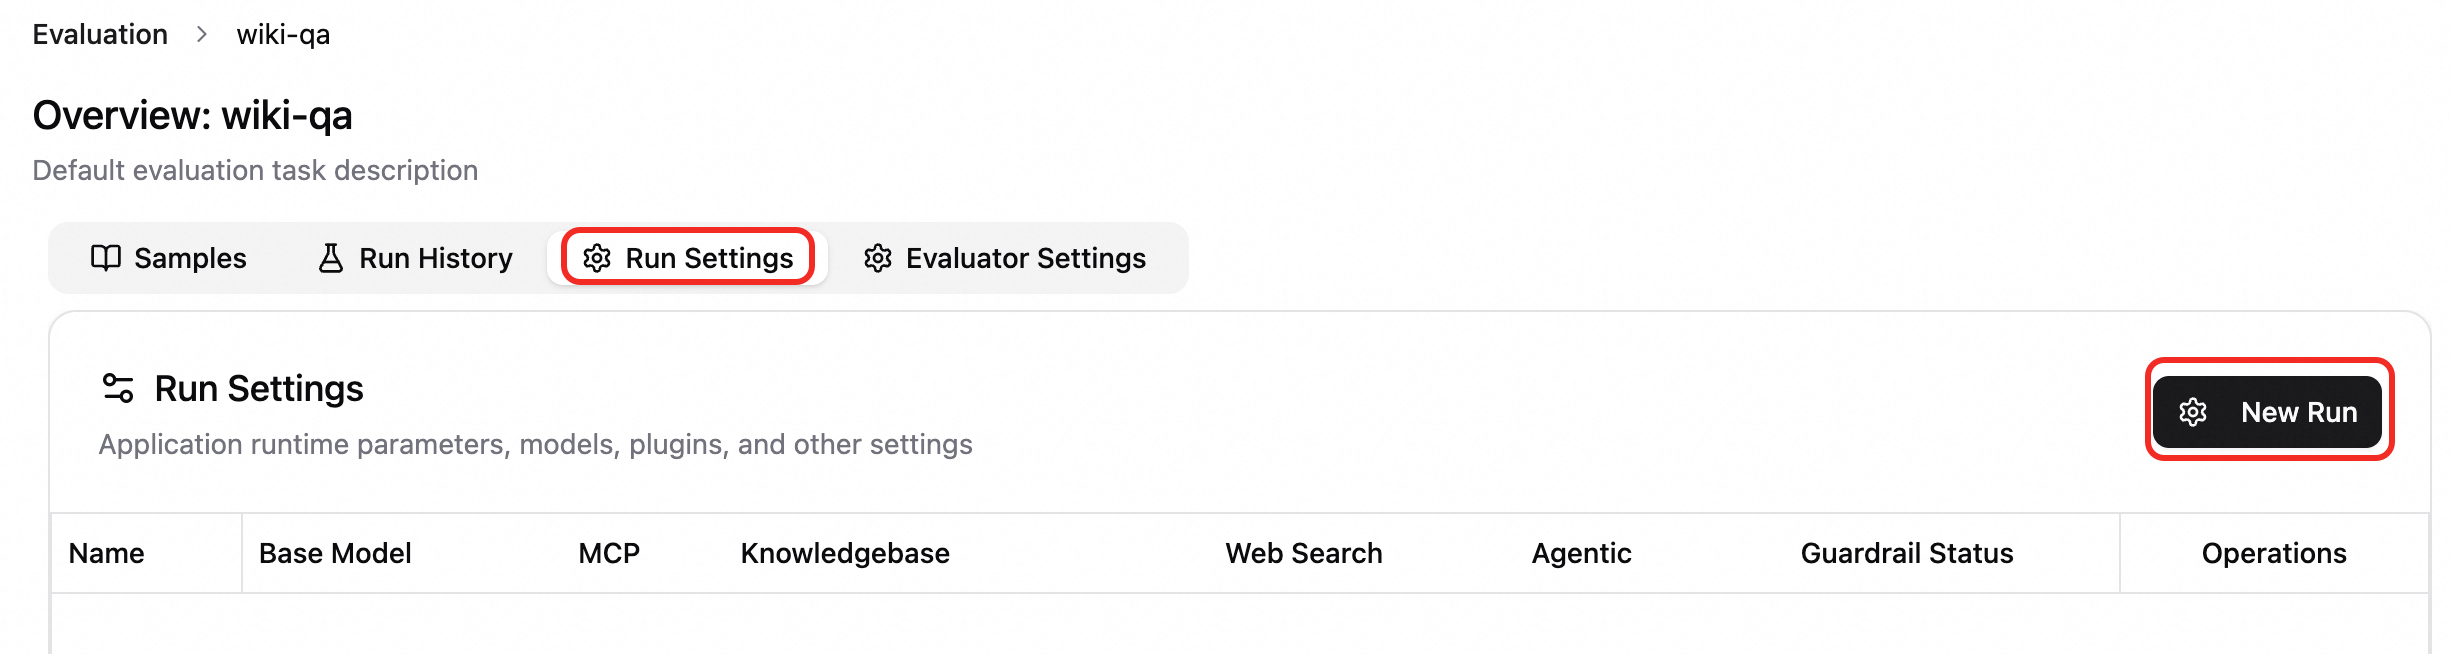Image resolution: width=2450 pixels, height=654 pixels.
Task: Open the Run History tab
Action: coord(416,258)
